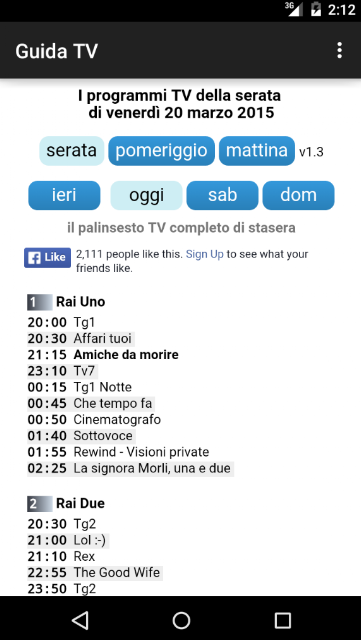This screenshot has height=640, width=361.
Task: Tap the Rai Uno channel number badge
Action: coord(40,302)
